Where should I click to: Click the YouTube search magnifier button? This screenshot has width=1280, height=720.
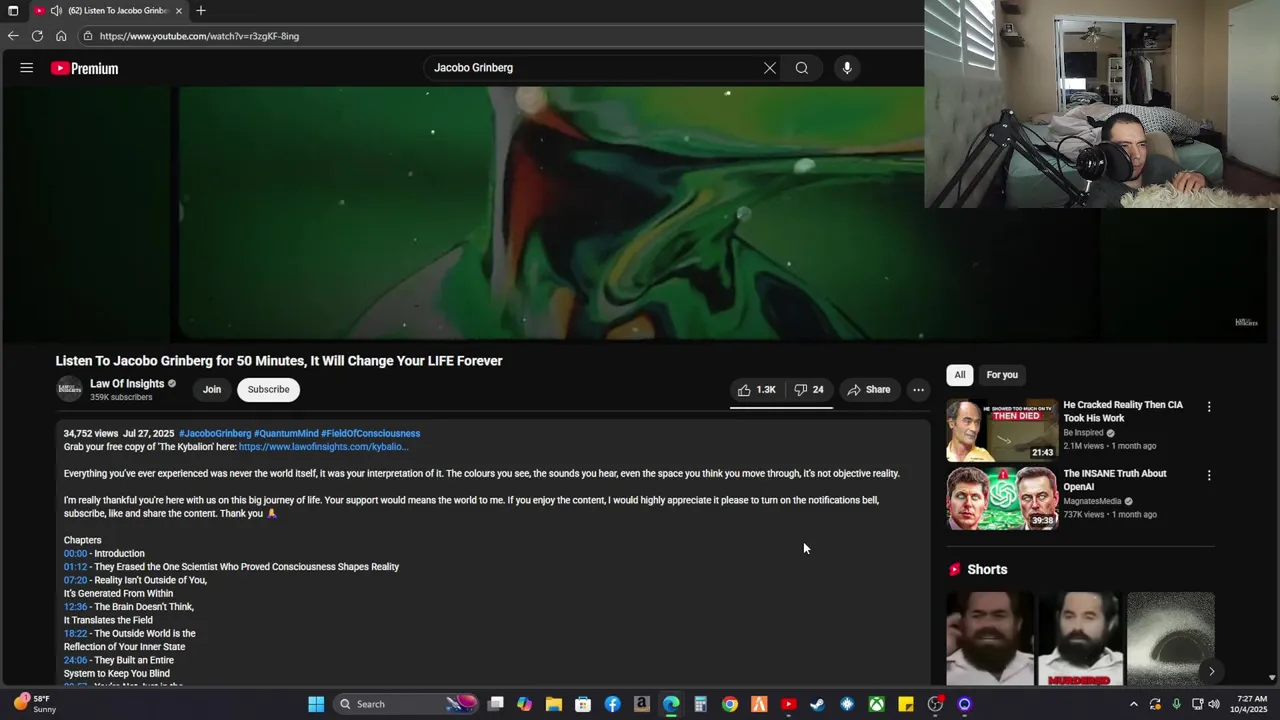(802, 68)
